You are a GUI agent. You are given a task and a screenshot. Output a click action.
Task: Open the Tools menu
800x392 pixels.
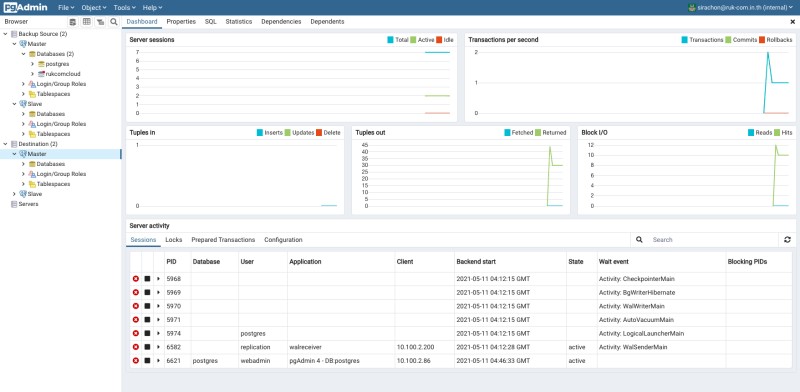(x=124, y=8)
